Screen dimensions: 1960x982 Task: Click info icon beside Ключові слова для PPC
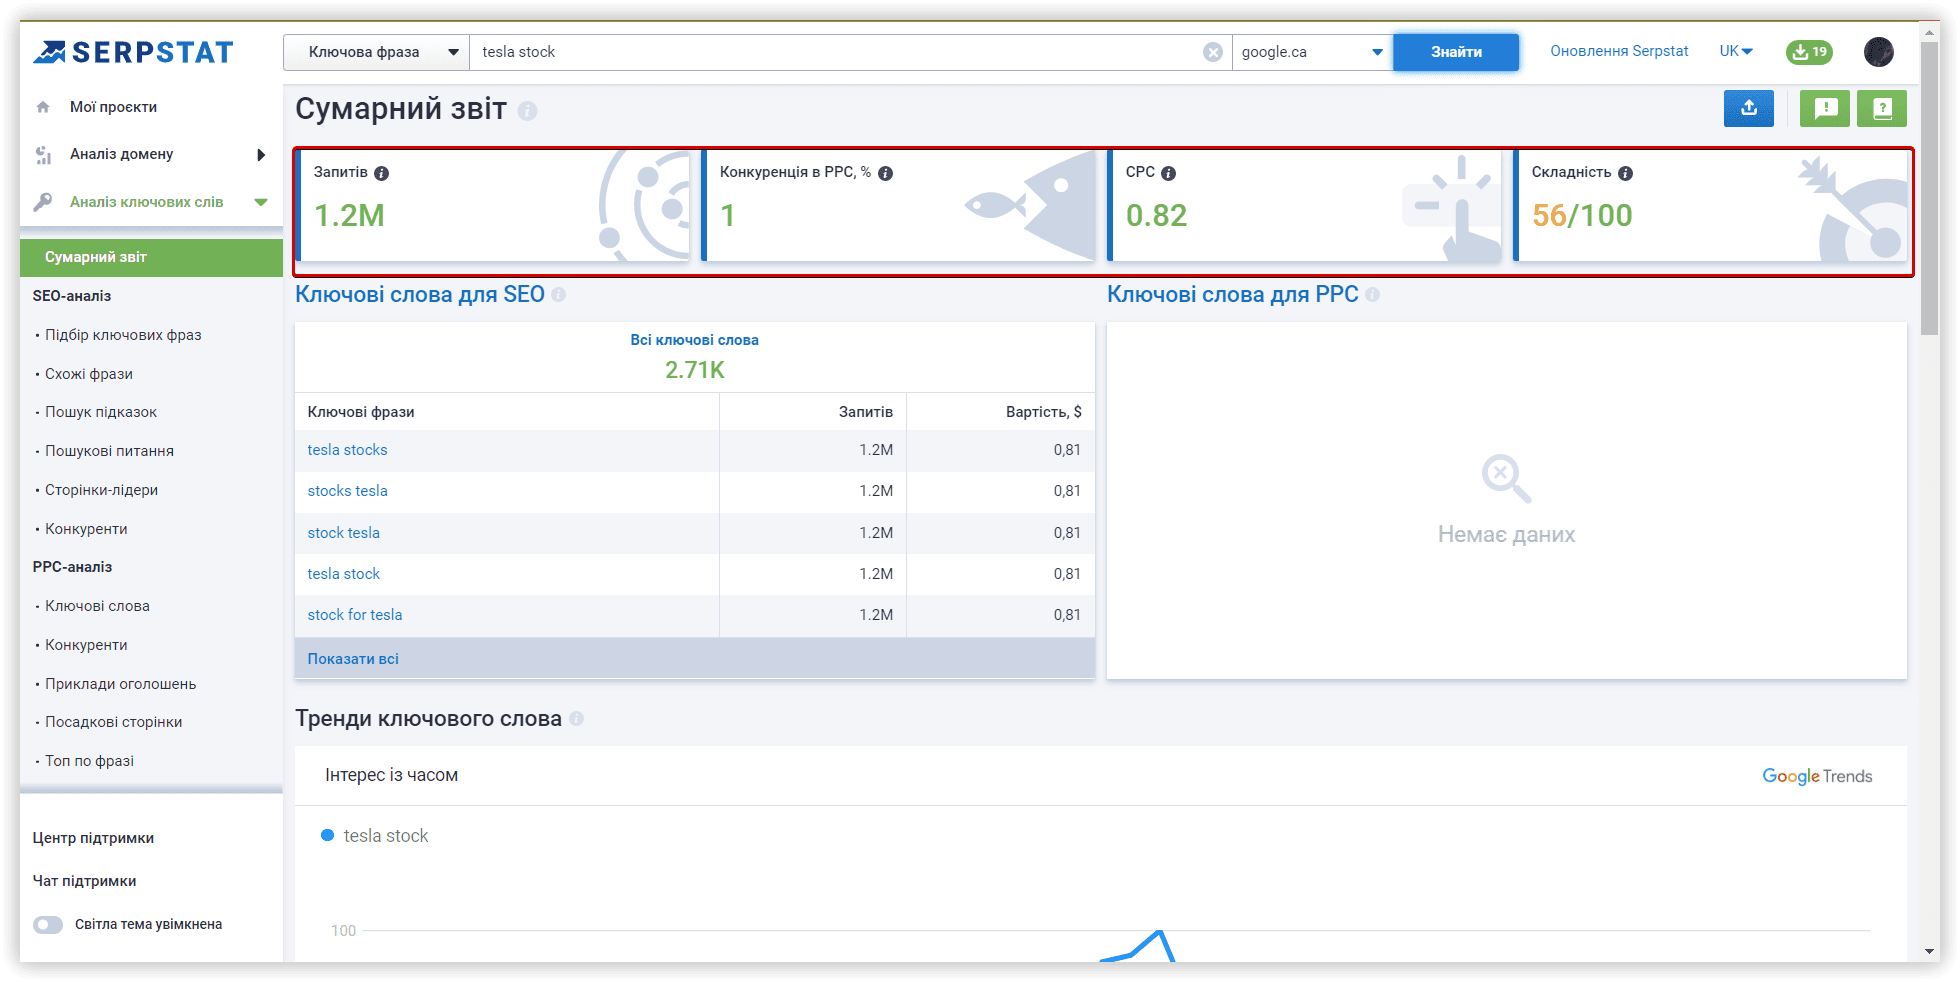(x=1373, y=295)
